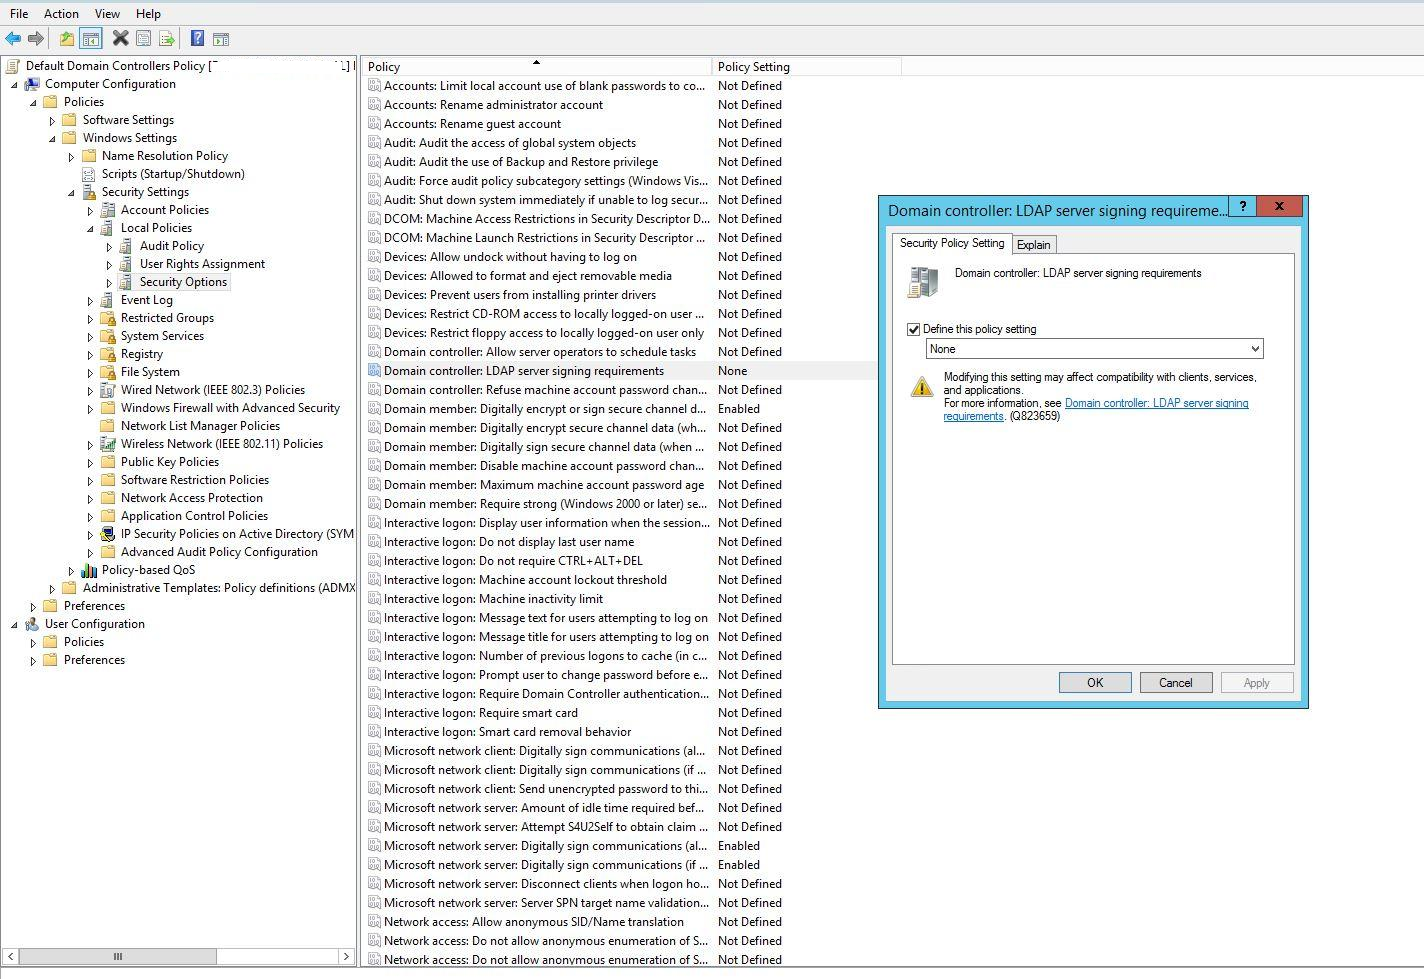Image resolution: width=1424 pixels, height=979 pixels.
Task: Toggle the Show/Hide Action Pane icon
Action: [x=221, y=39]
